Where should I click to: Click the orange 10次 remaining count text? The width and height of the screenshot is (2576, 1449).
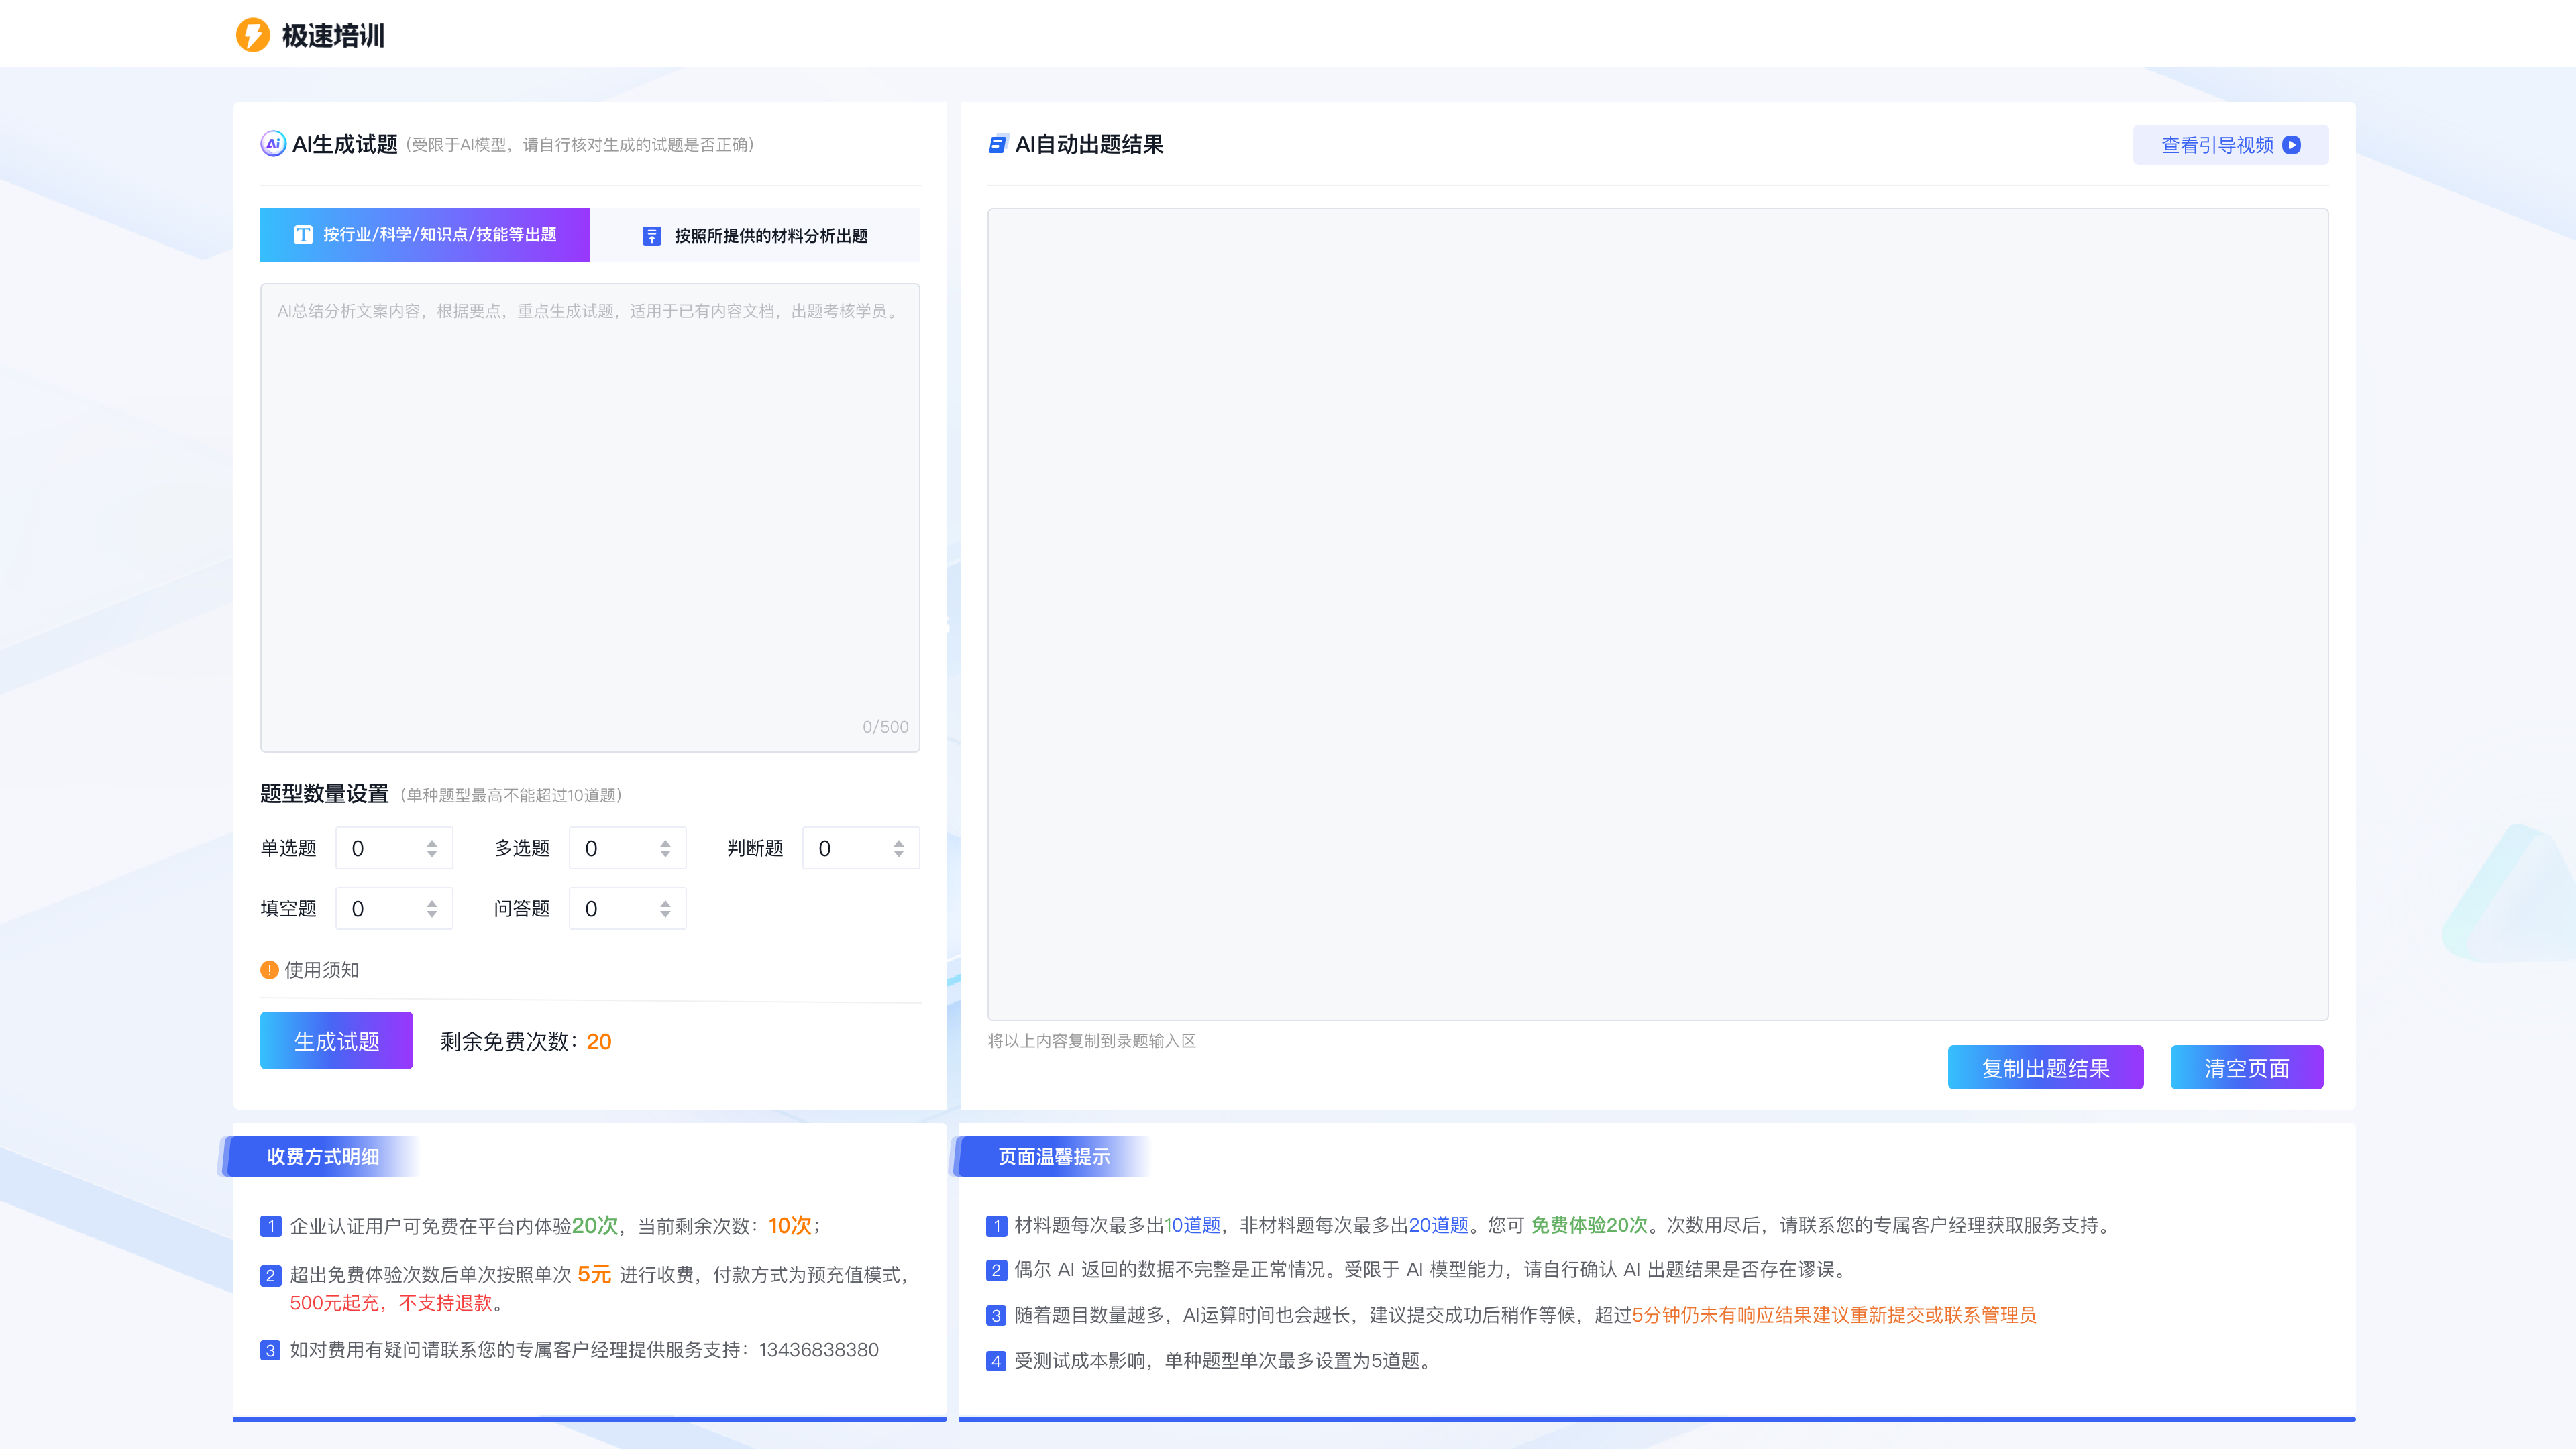coord(790,1225)
